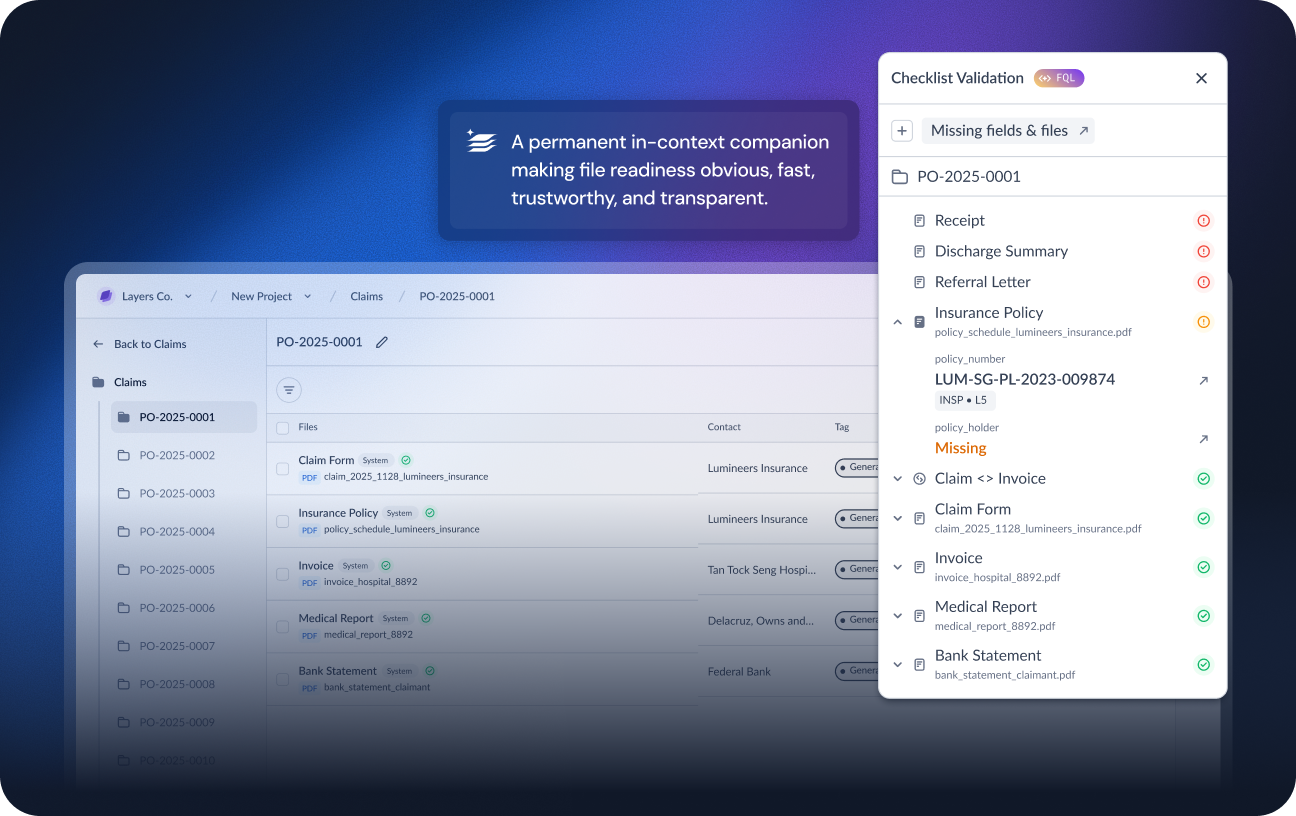This screenshot has height=816, width=1296.
Task: Open bank_statement_claimant PDF file name
Action: pyautogui.click(x=377, y=688)
